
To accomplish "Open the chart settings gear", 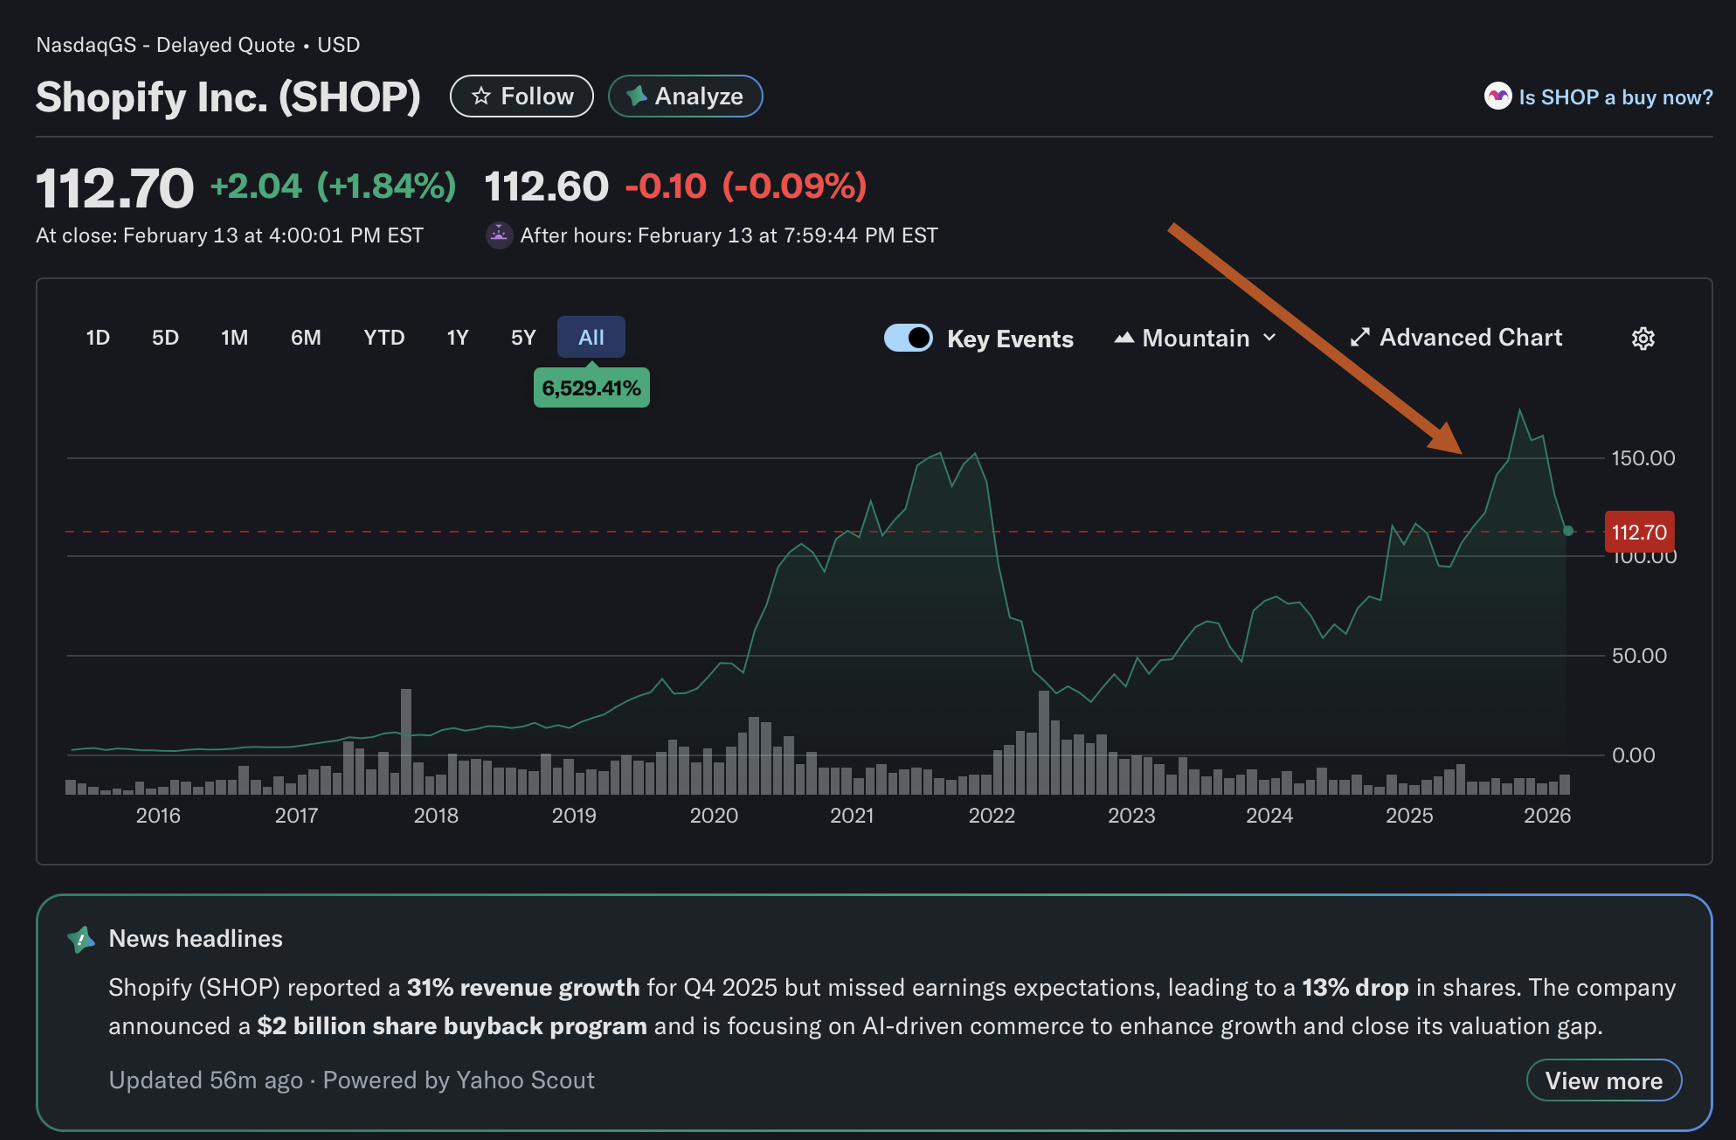I will point(1643,338).
